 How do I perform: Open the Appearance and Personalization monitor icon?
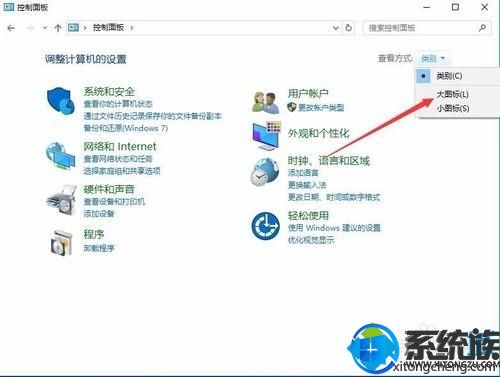pyautogui.click(x=267, y=136)
